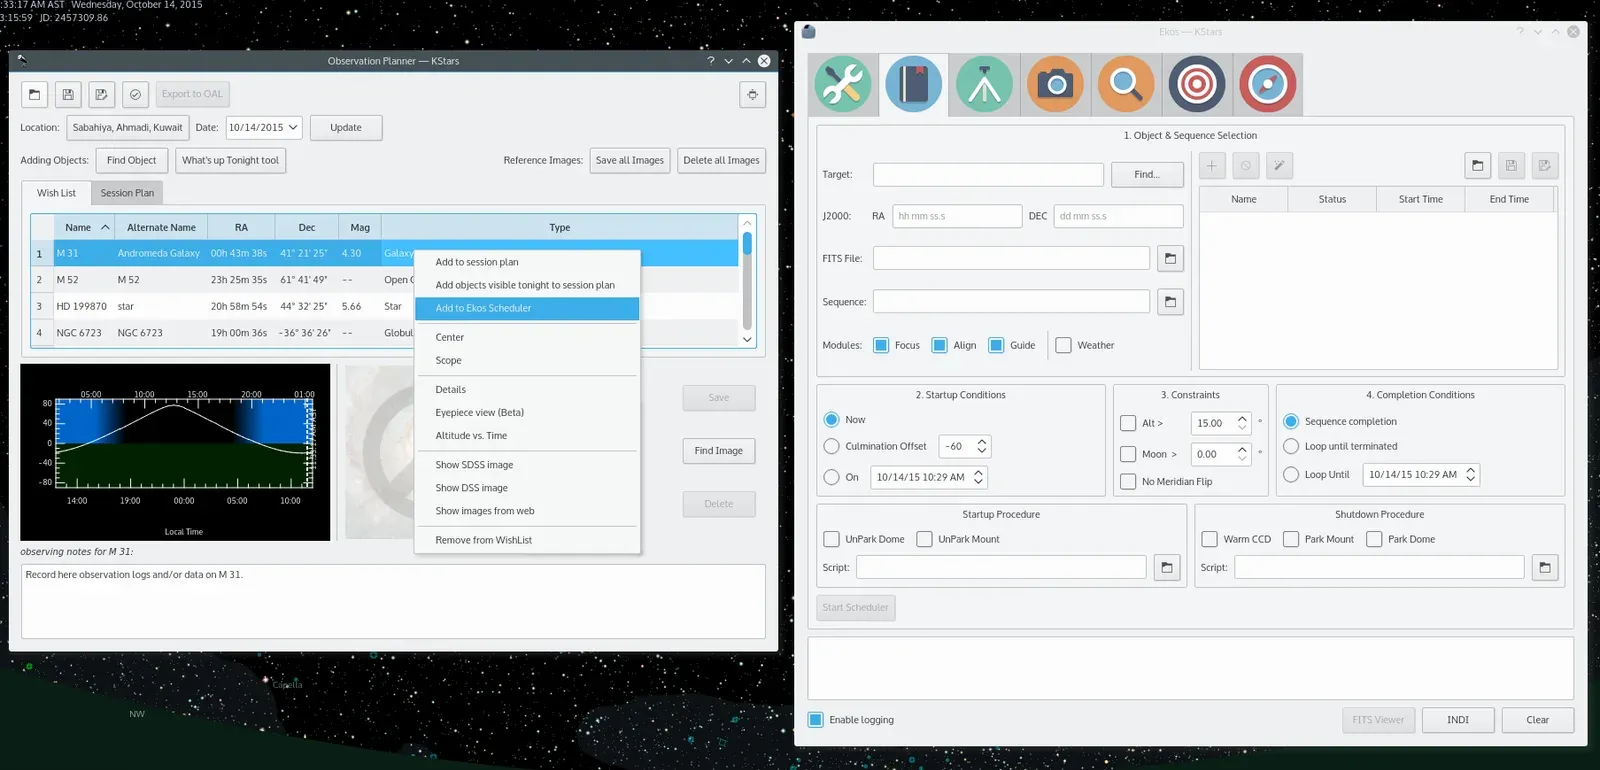The image size is (1600, 770).
Task: Open the Ekos camera capture module
Action: click(x=1055, y=84)
